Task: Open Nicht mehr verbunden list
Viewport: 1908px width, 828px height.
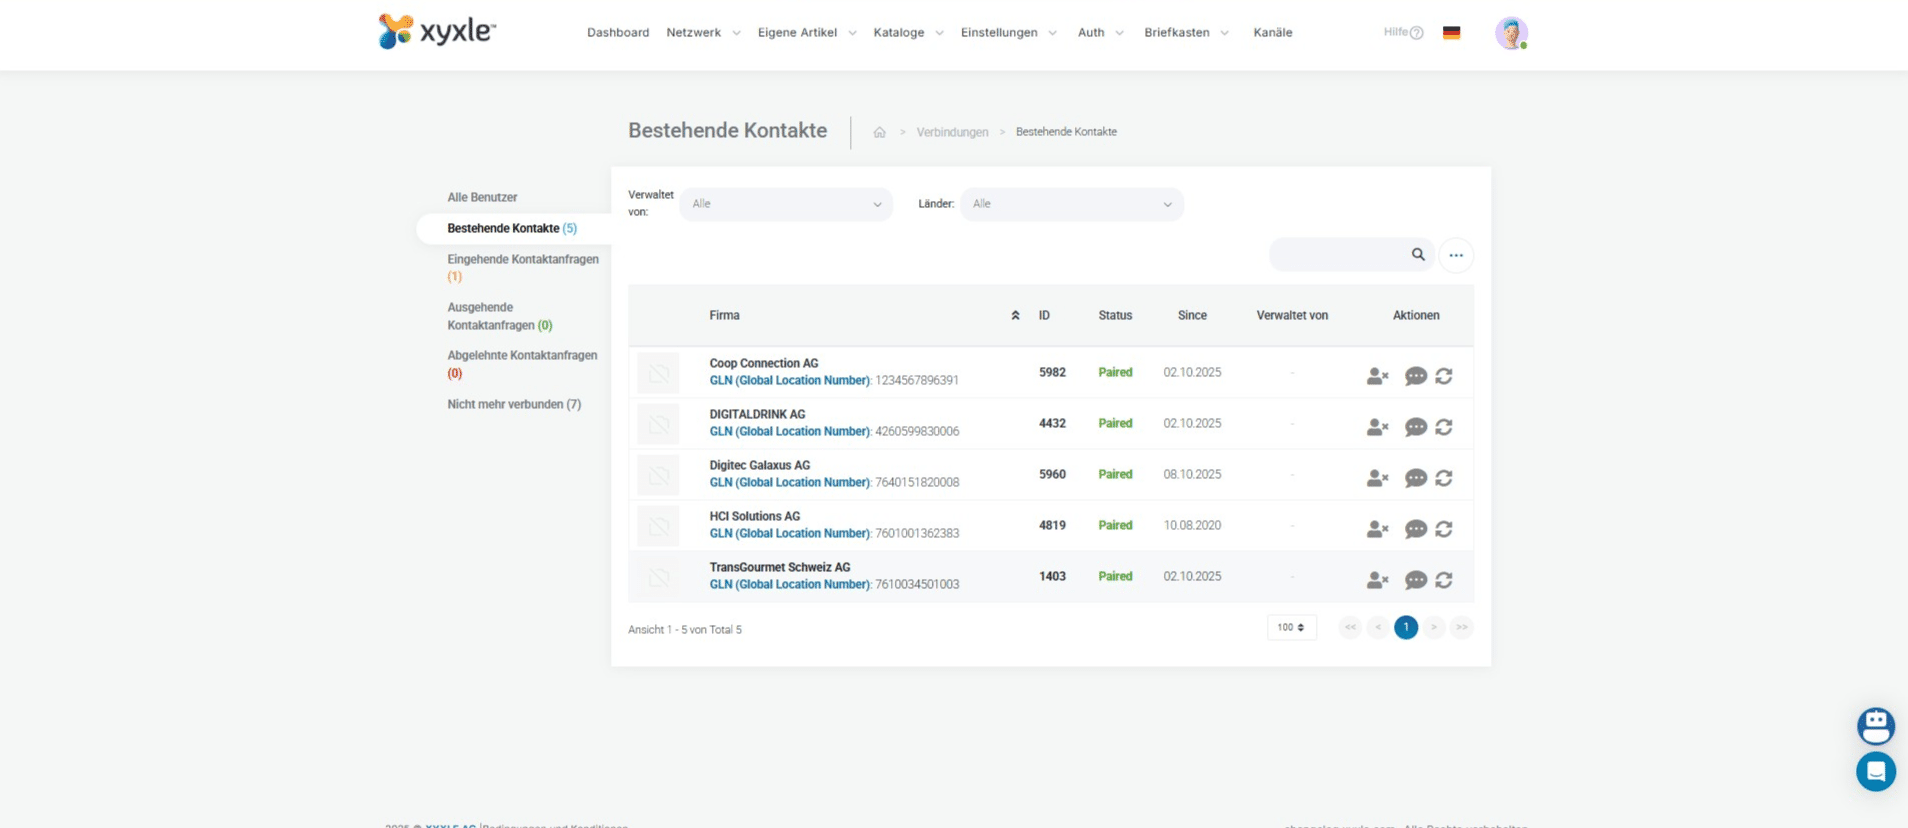Action: pyautogui.click(x=513, y=405)
